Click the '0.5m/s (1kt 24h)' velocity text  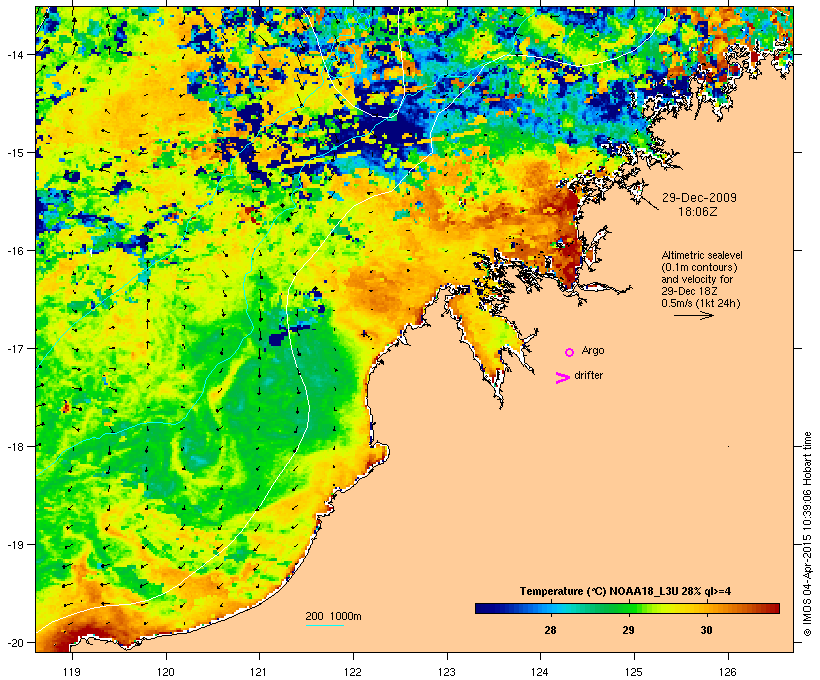(701, 303)
